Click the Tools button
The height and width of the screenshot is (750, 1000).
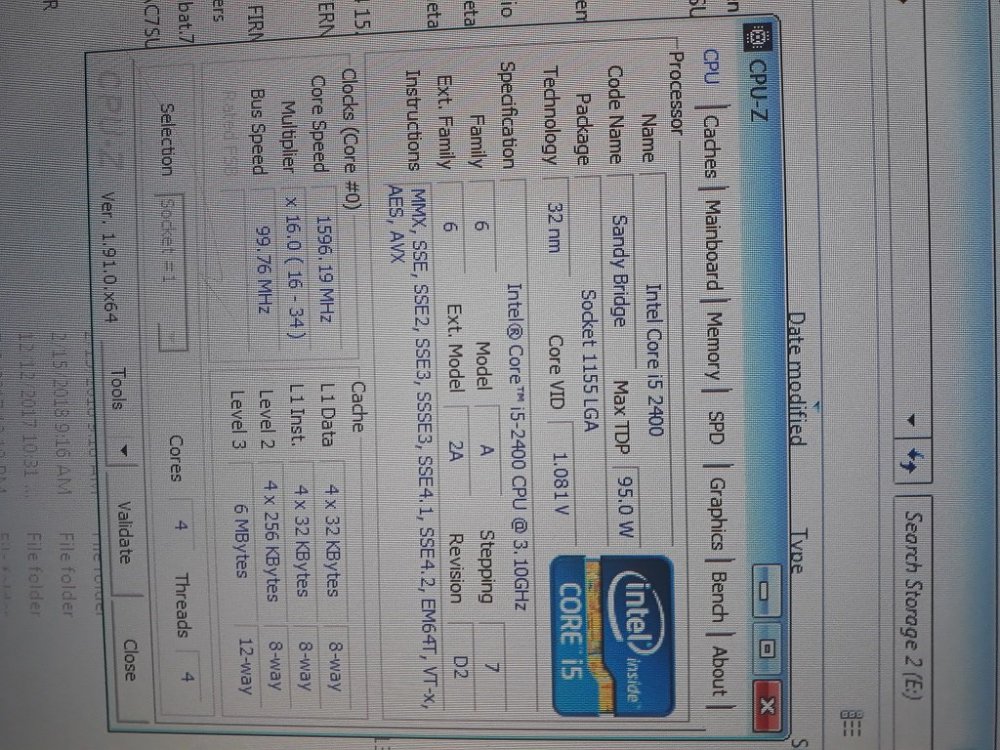(x=117, y=388)
